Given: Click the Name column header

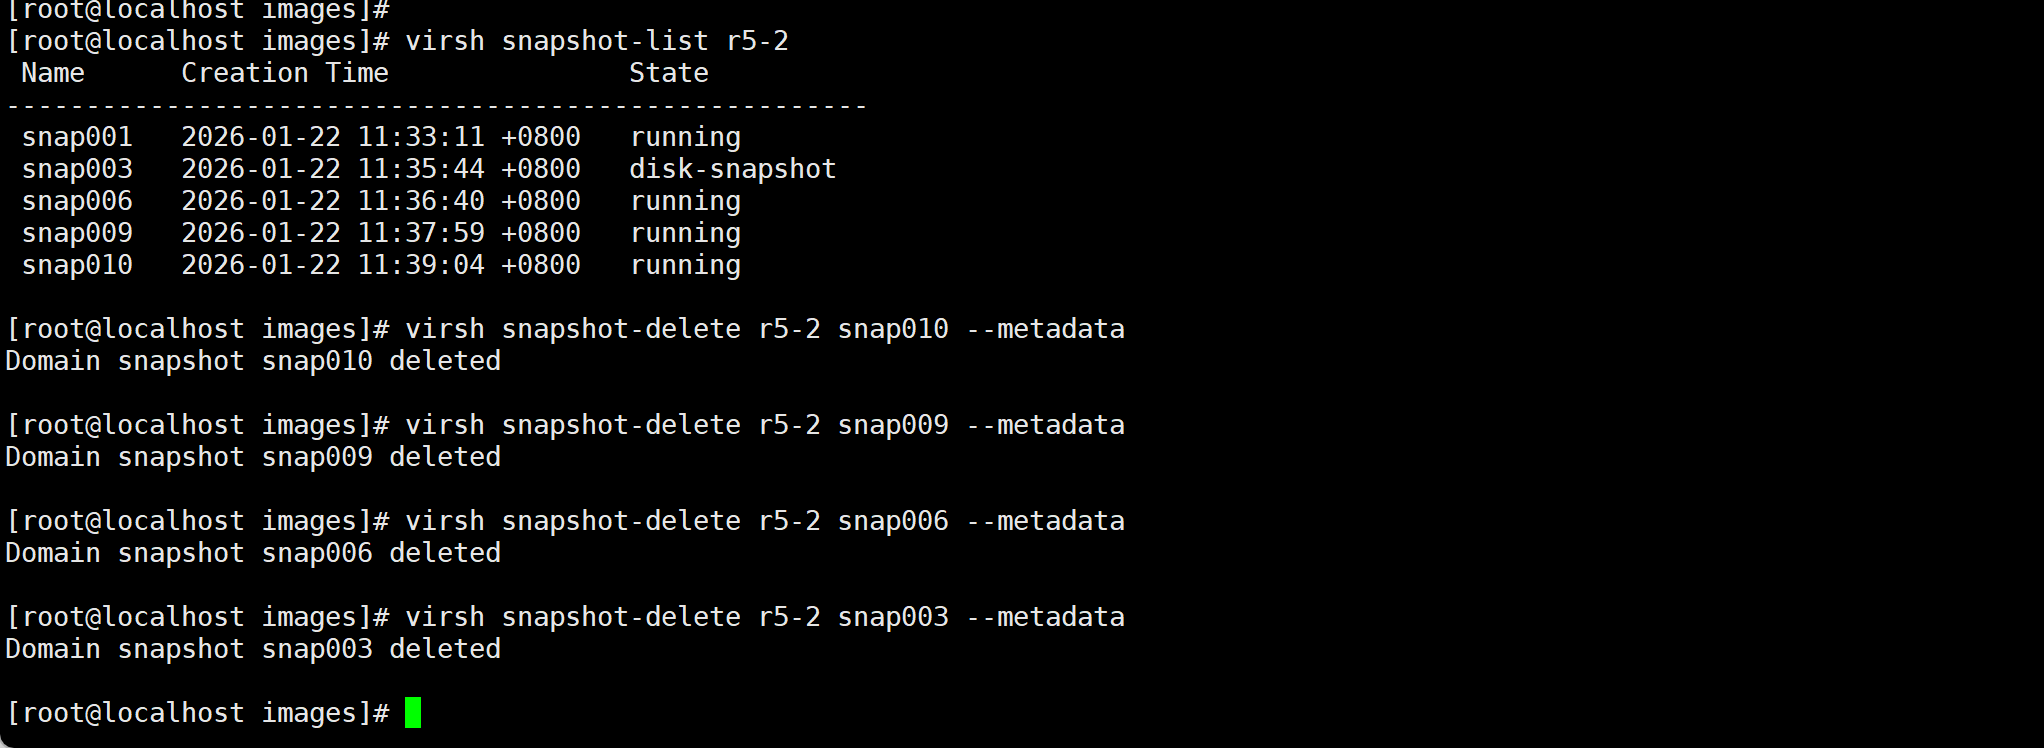Looking at the screenshot, I should tap(53, 73).
